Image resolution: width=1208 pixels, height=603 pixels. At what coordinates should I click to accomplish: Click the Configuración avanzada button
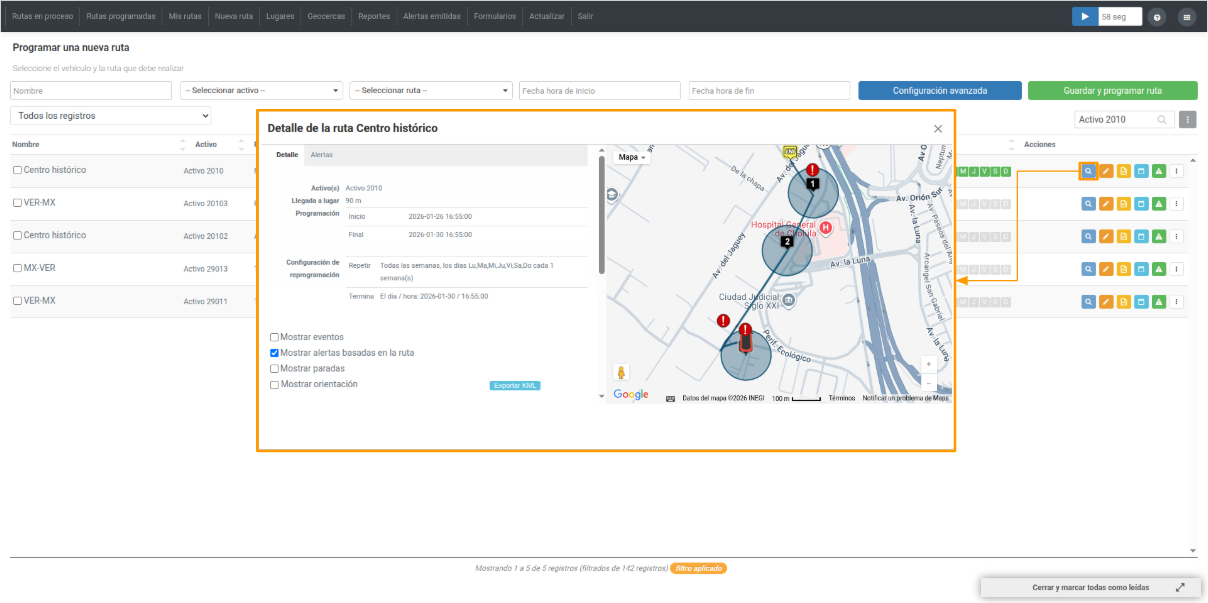pyautogui.click(x=940, y=91)
